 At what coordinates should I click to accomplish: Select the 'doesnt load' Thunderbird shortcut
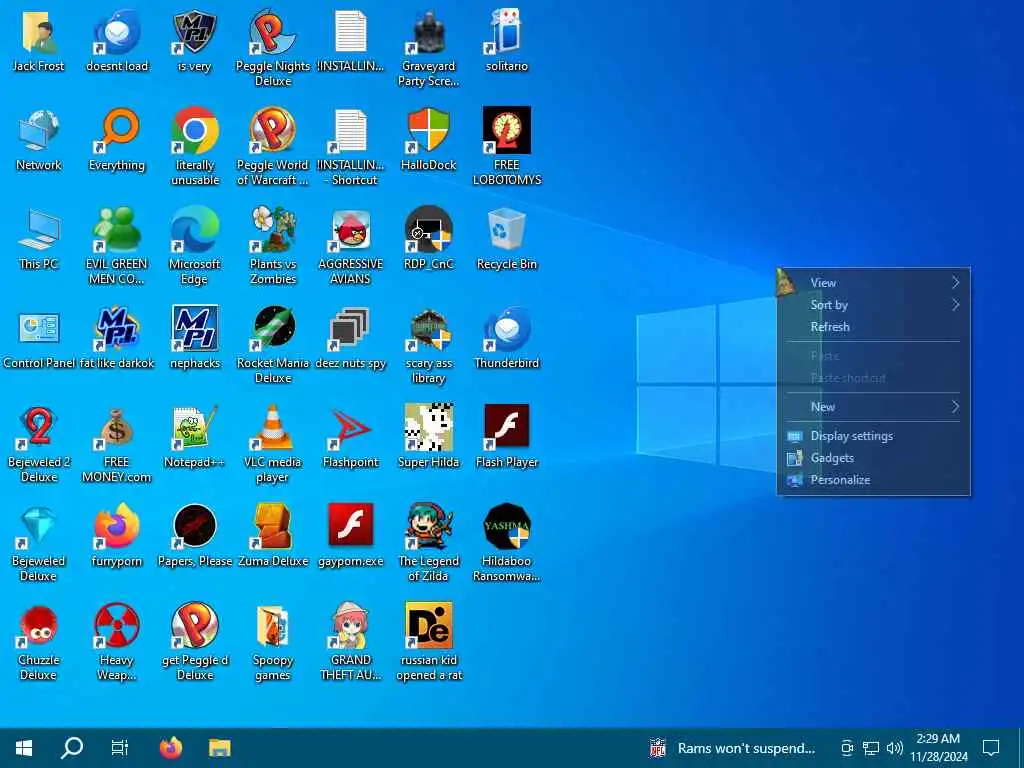coord(117,32)
